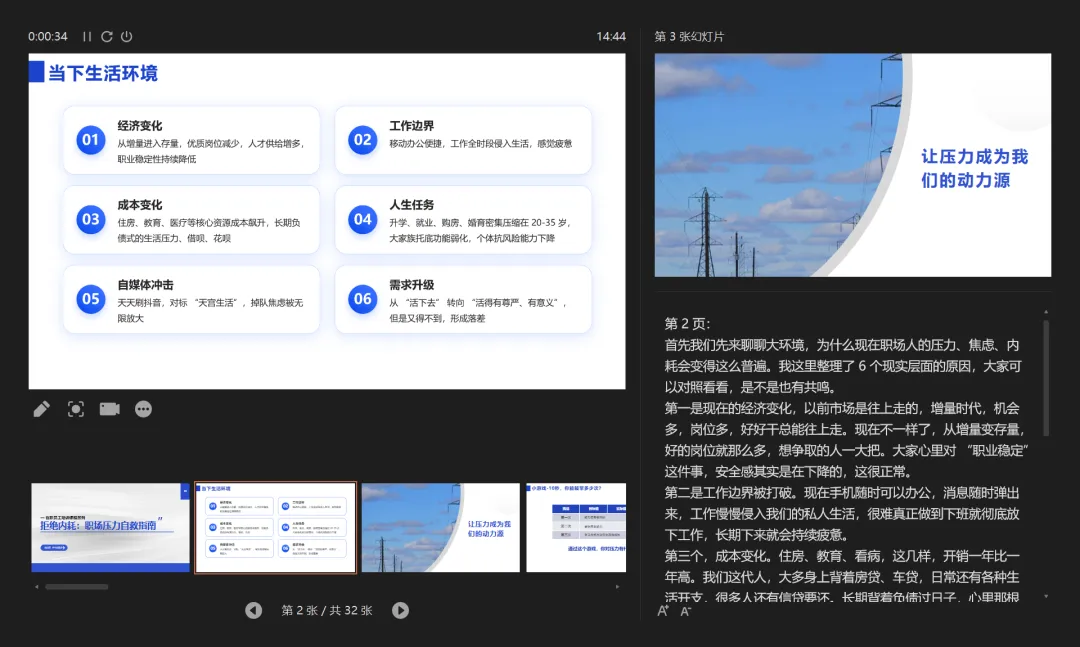Decrease notes font size
The width and height of the screenshot is (1080, 647).
pos(685,611)
